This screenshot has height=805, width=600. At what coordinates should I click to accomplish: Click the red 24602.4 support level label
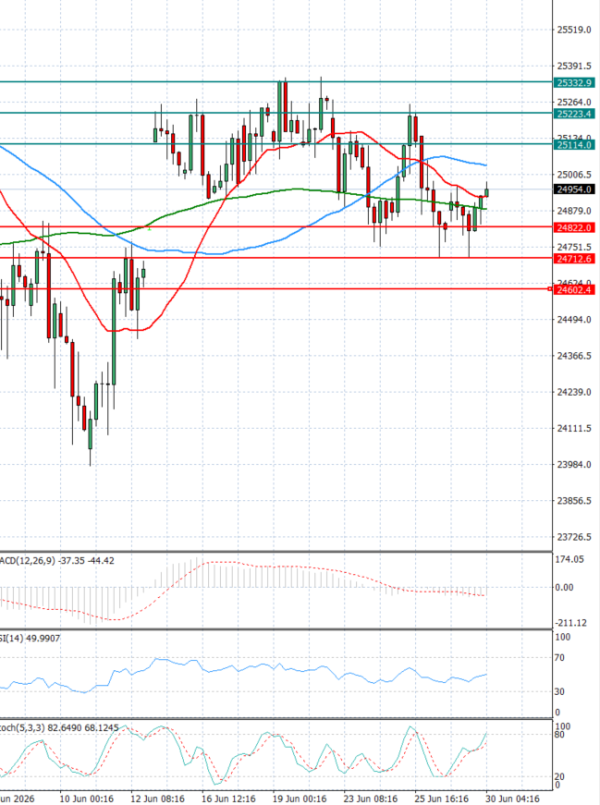[574, 290]
